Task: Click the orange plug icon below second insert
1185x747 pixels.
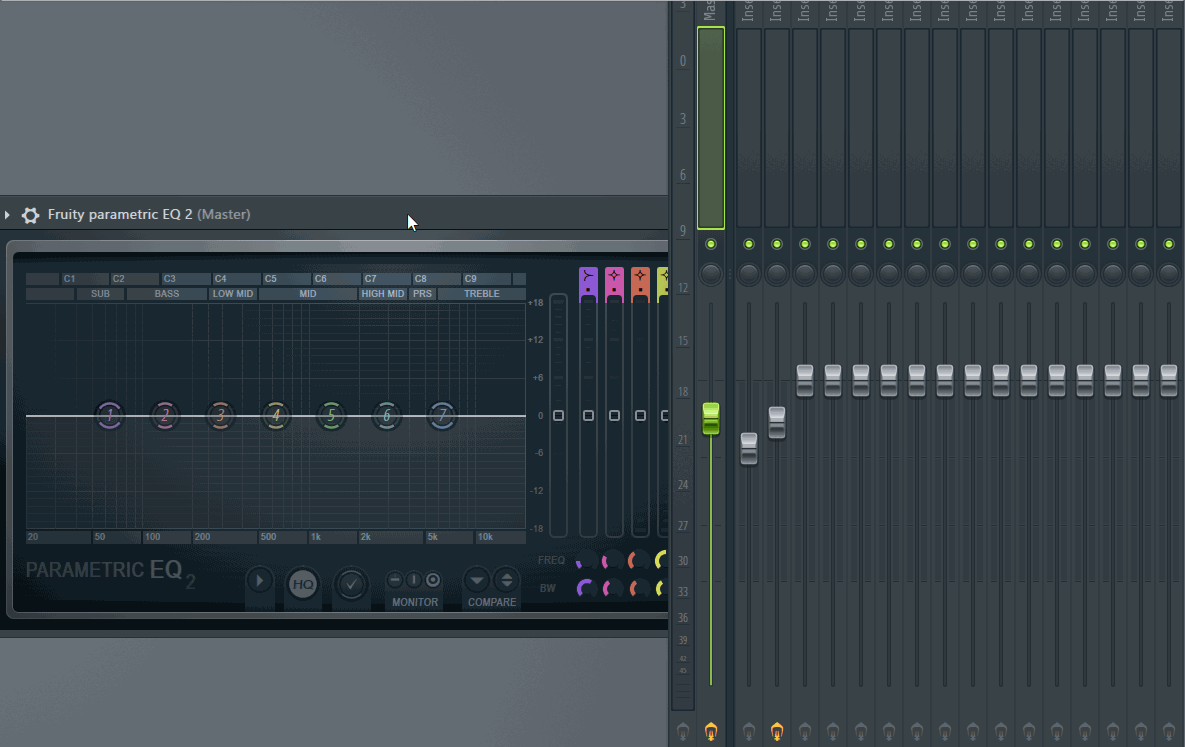Action: (777, 732)
